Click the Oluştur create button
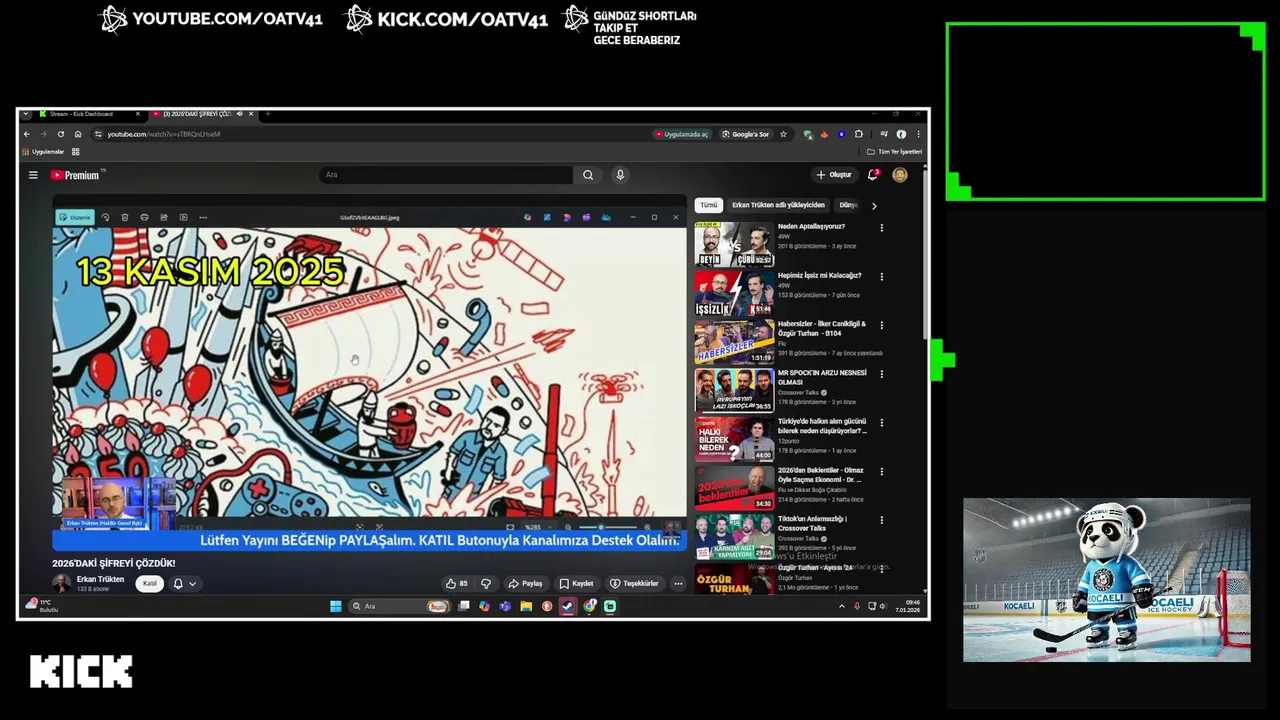The width and height of the screenshot is (1280, 720). [x=834, y=175]
